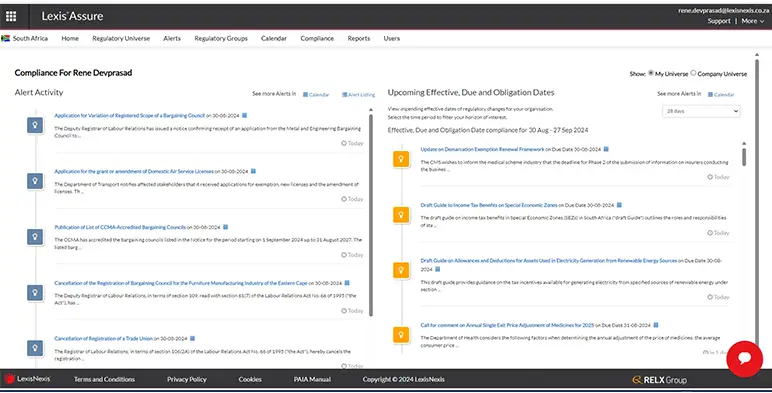Screen dimensions: 772x393
Task: Open Application for the grant or amendment of Domestic Air Service Licenses
Action: click(x=134, y=171)
